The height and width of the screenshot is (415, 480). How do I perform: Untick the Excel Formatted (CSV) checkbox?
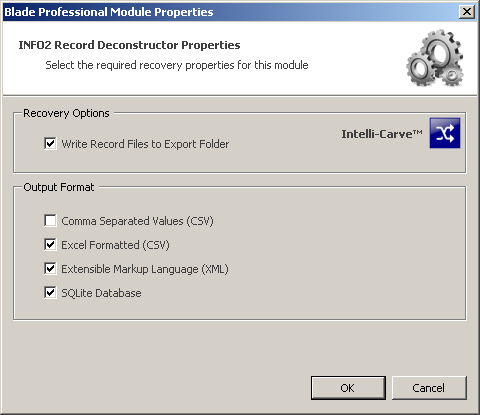[50, 245]
